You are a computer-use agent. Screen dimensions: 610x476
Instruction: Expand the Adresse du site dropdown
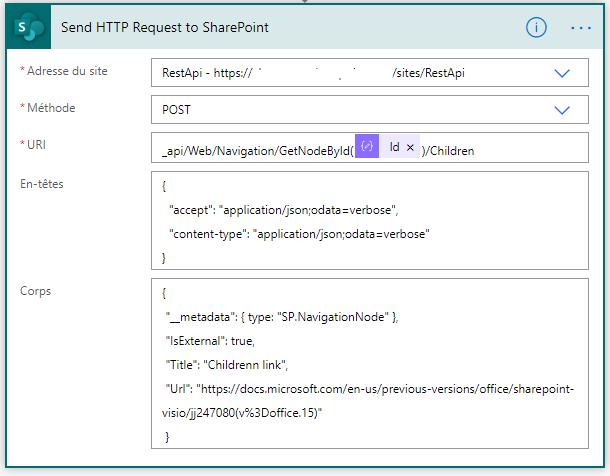click(x=562, y=73)
